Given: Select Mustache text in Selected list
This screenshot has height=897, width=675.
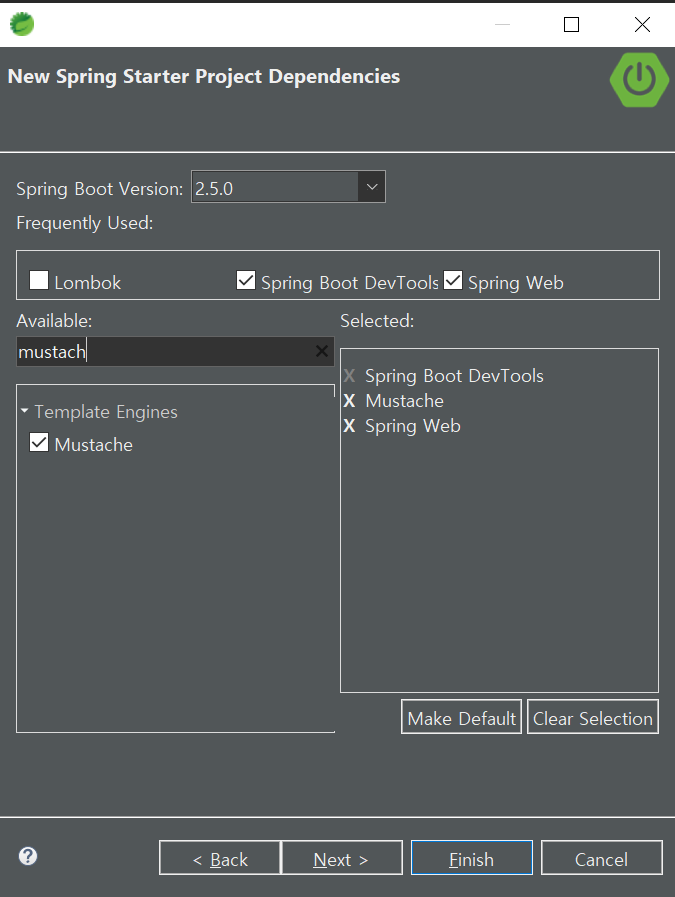Looking at the screenshot, I should 404,401.
